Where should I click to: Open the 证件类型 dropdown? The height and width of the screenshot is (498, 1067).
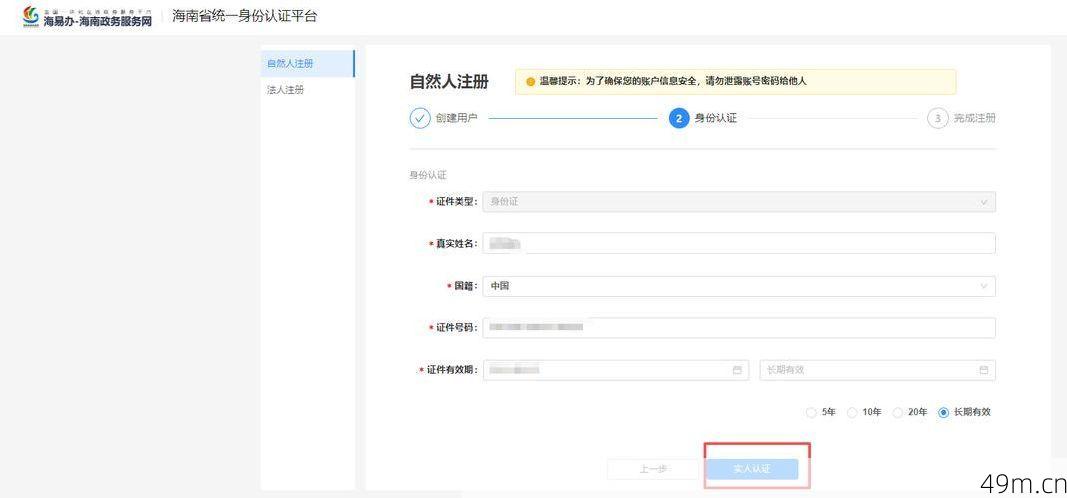[x=739, y=202]
